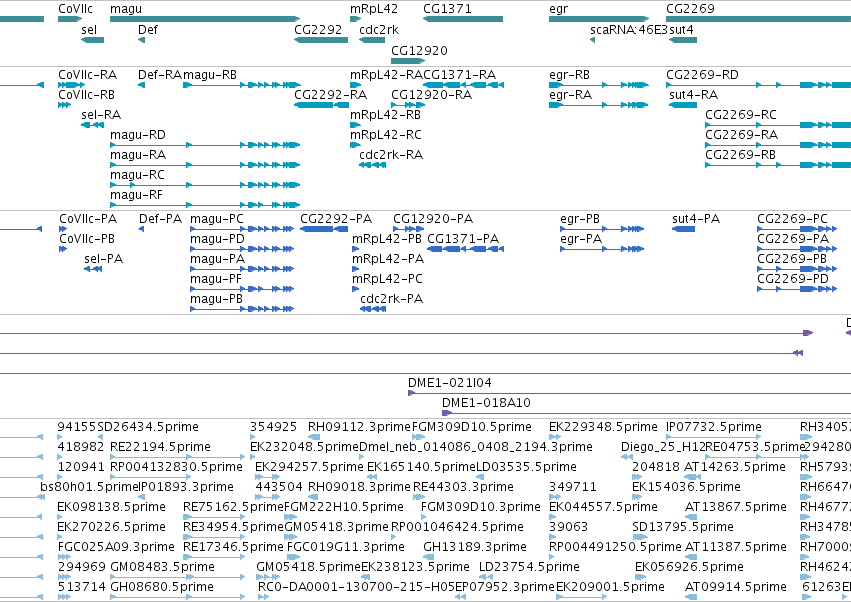Click protein CG1371-PA
This screenshot has height=602, width=851.
[x=463, y=239]
